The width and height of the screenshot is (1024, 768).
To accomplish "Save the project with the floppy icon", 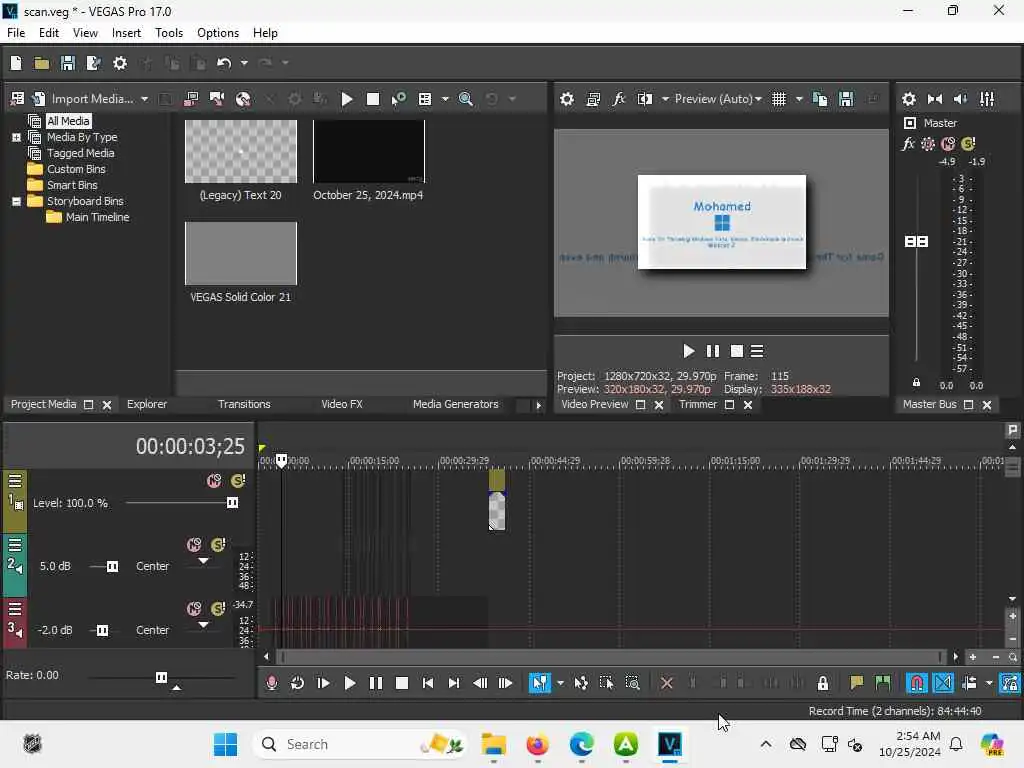I will coord(67,63).
